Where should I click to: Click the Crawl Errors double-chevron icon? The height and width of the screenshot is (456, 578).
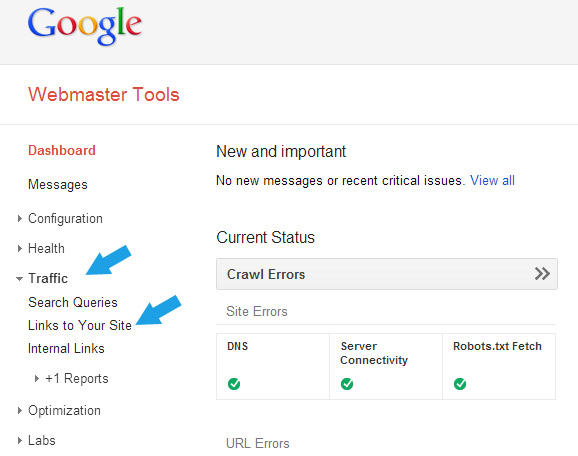(542, 274)
